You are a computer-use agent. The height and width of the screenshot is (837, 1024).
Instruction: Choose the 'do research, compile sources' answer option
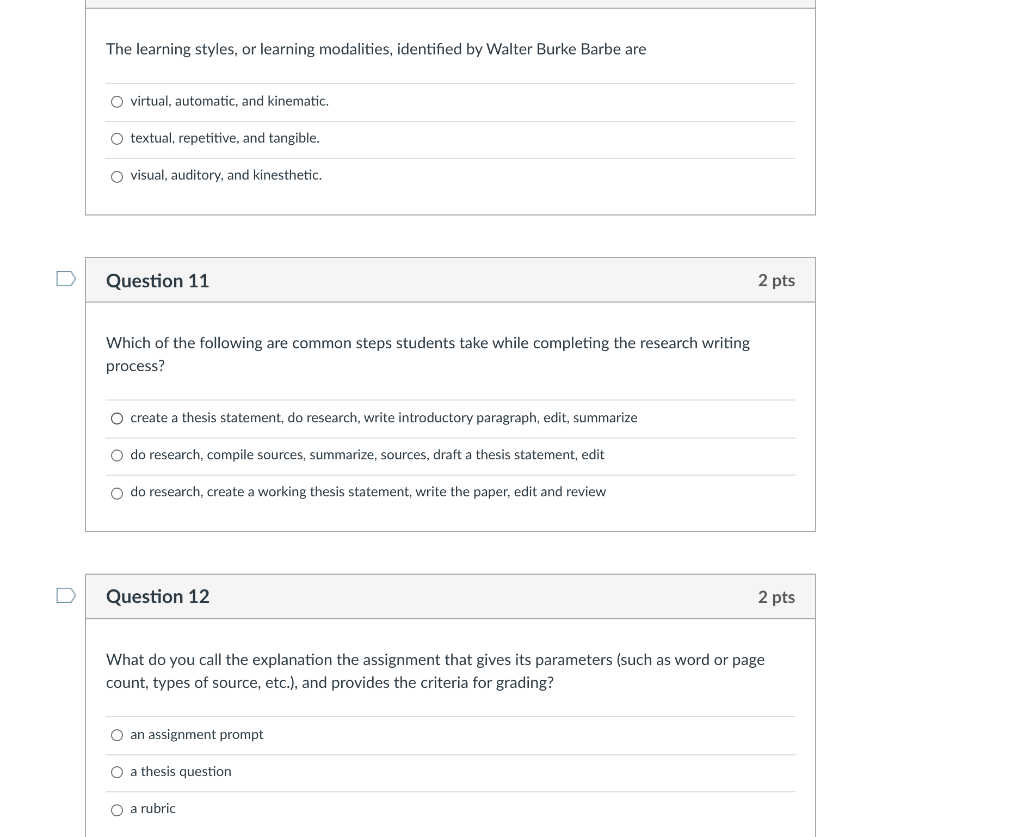click(117, 455)
